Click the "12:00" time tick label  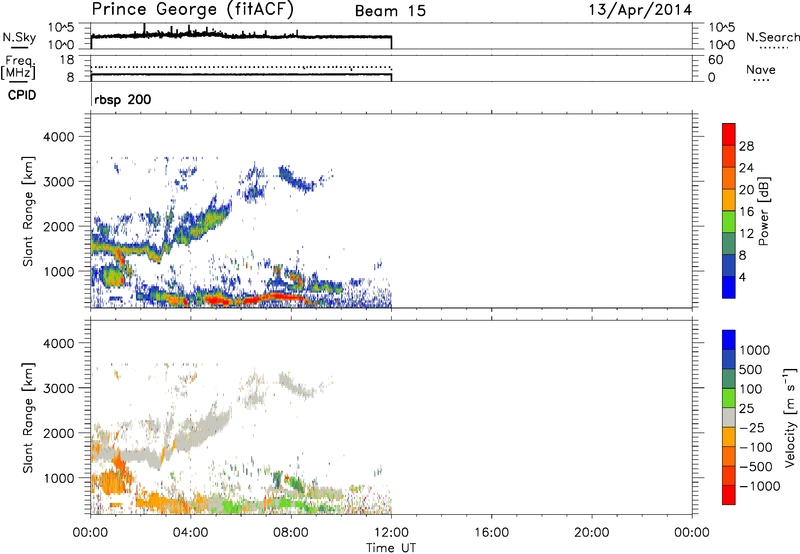[391, 533]
